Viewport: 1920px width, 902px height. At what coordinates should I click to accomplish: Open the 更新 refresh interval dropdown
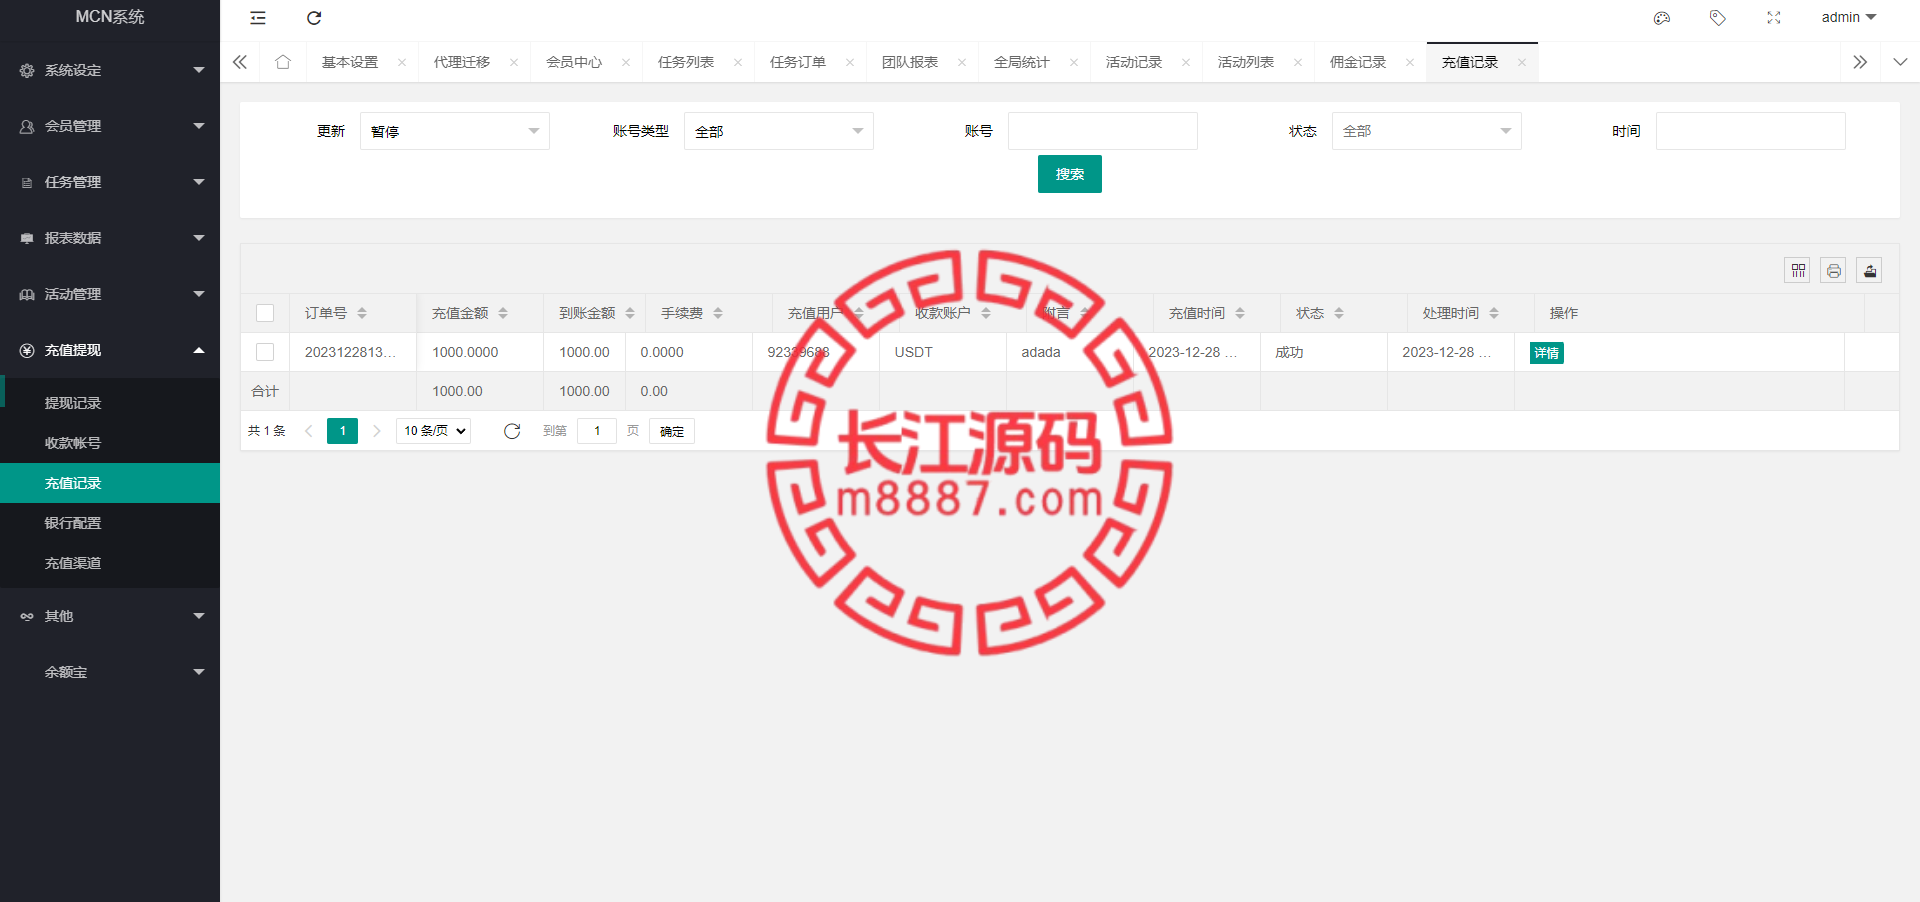point(454,131)
